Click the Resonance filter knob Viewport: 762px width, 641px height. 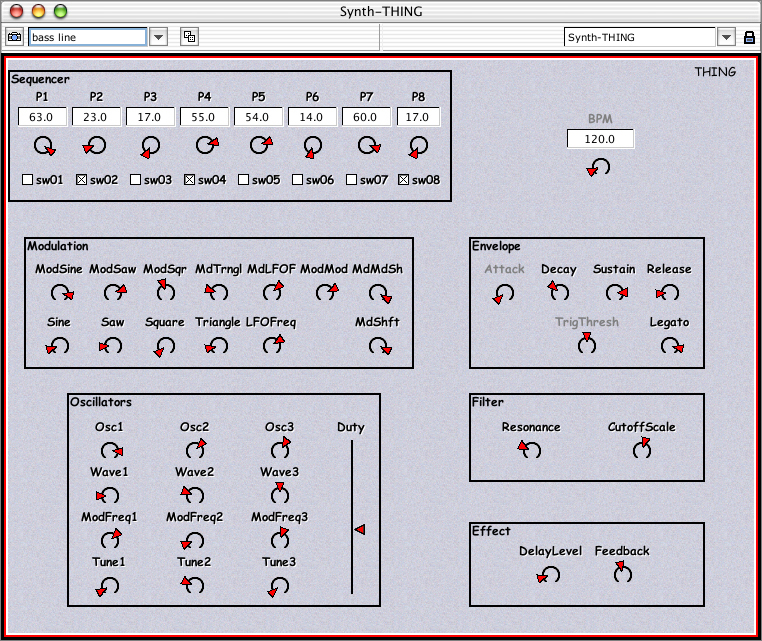pos(529,449)
